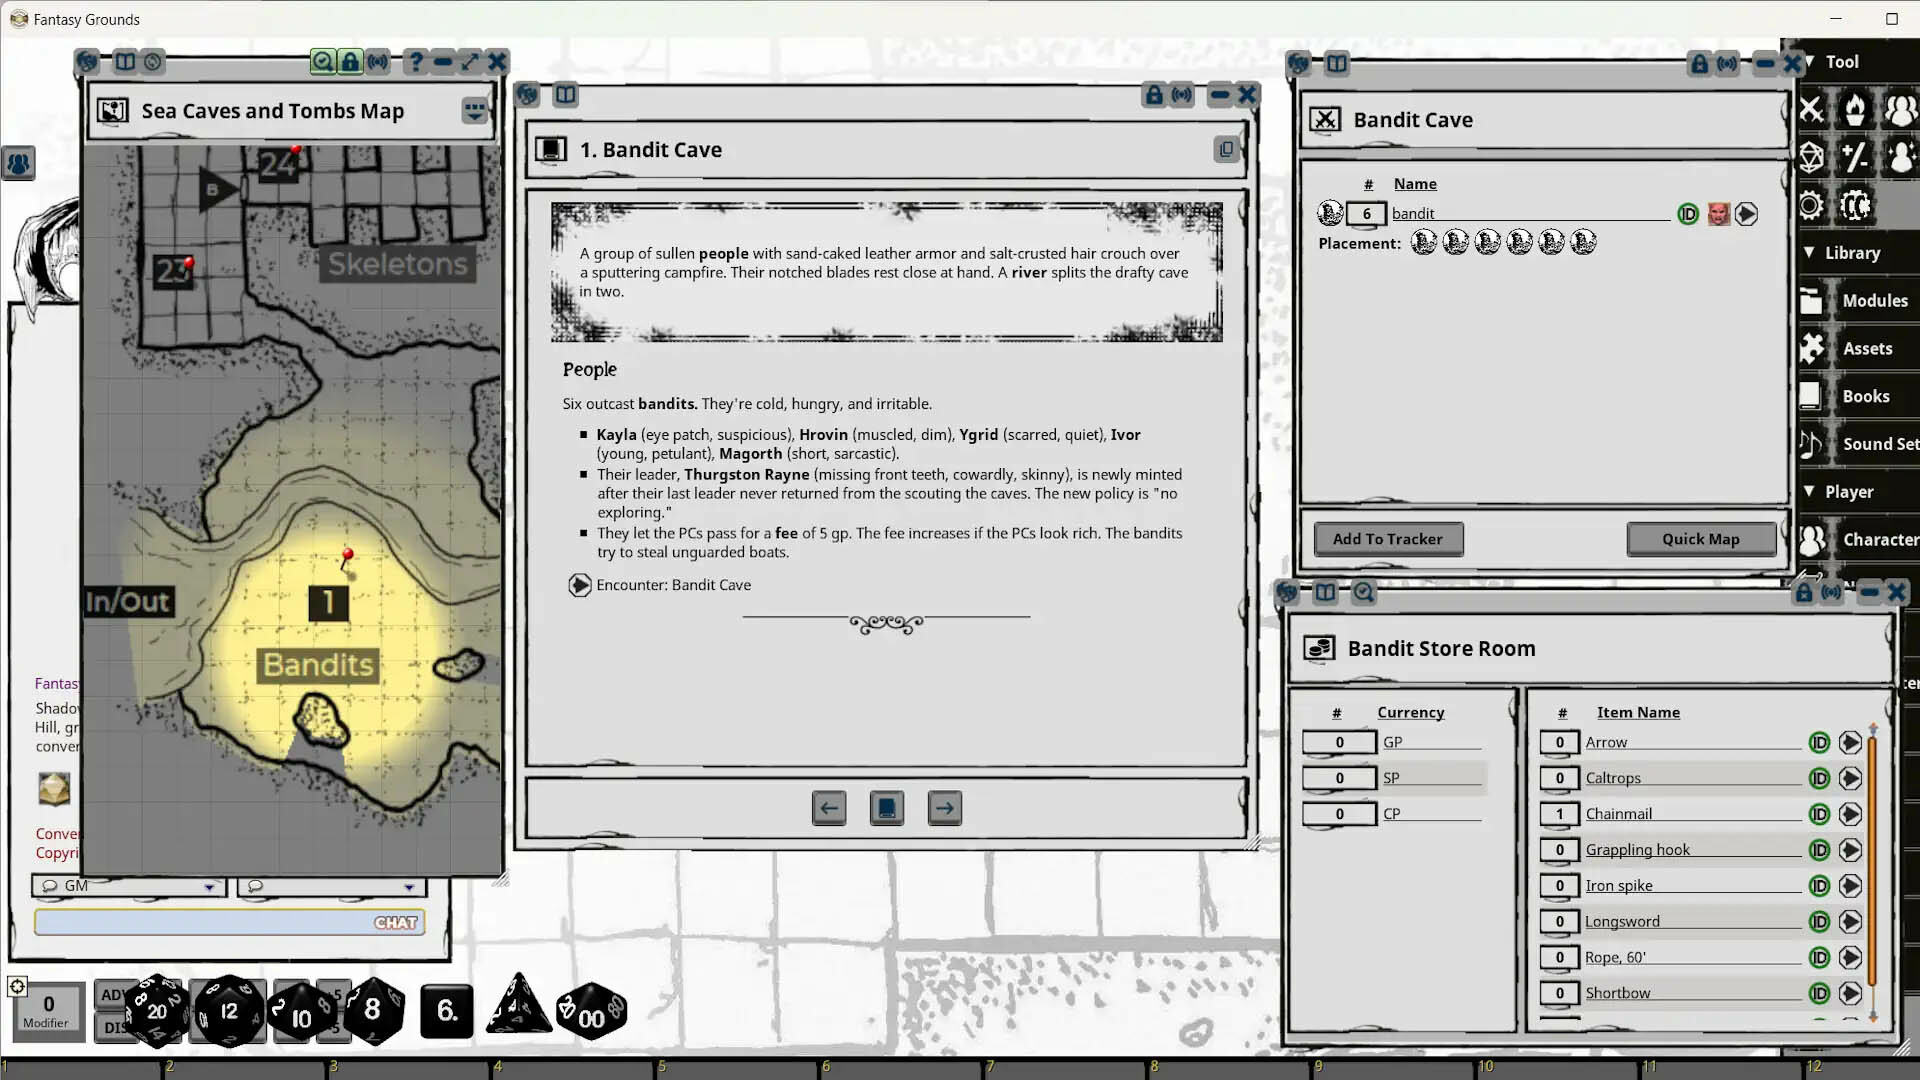Viewport: 1920px width, 1080px height.
Task: Click the broadcast icon on the map window toolbar
Action: pos(377,62)
